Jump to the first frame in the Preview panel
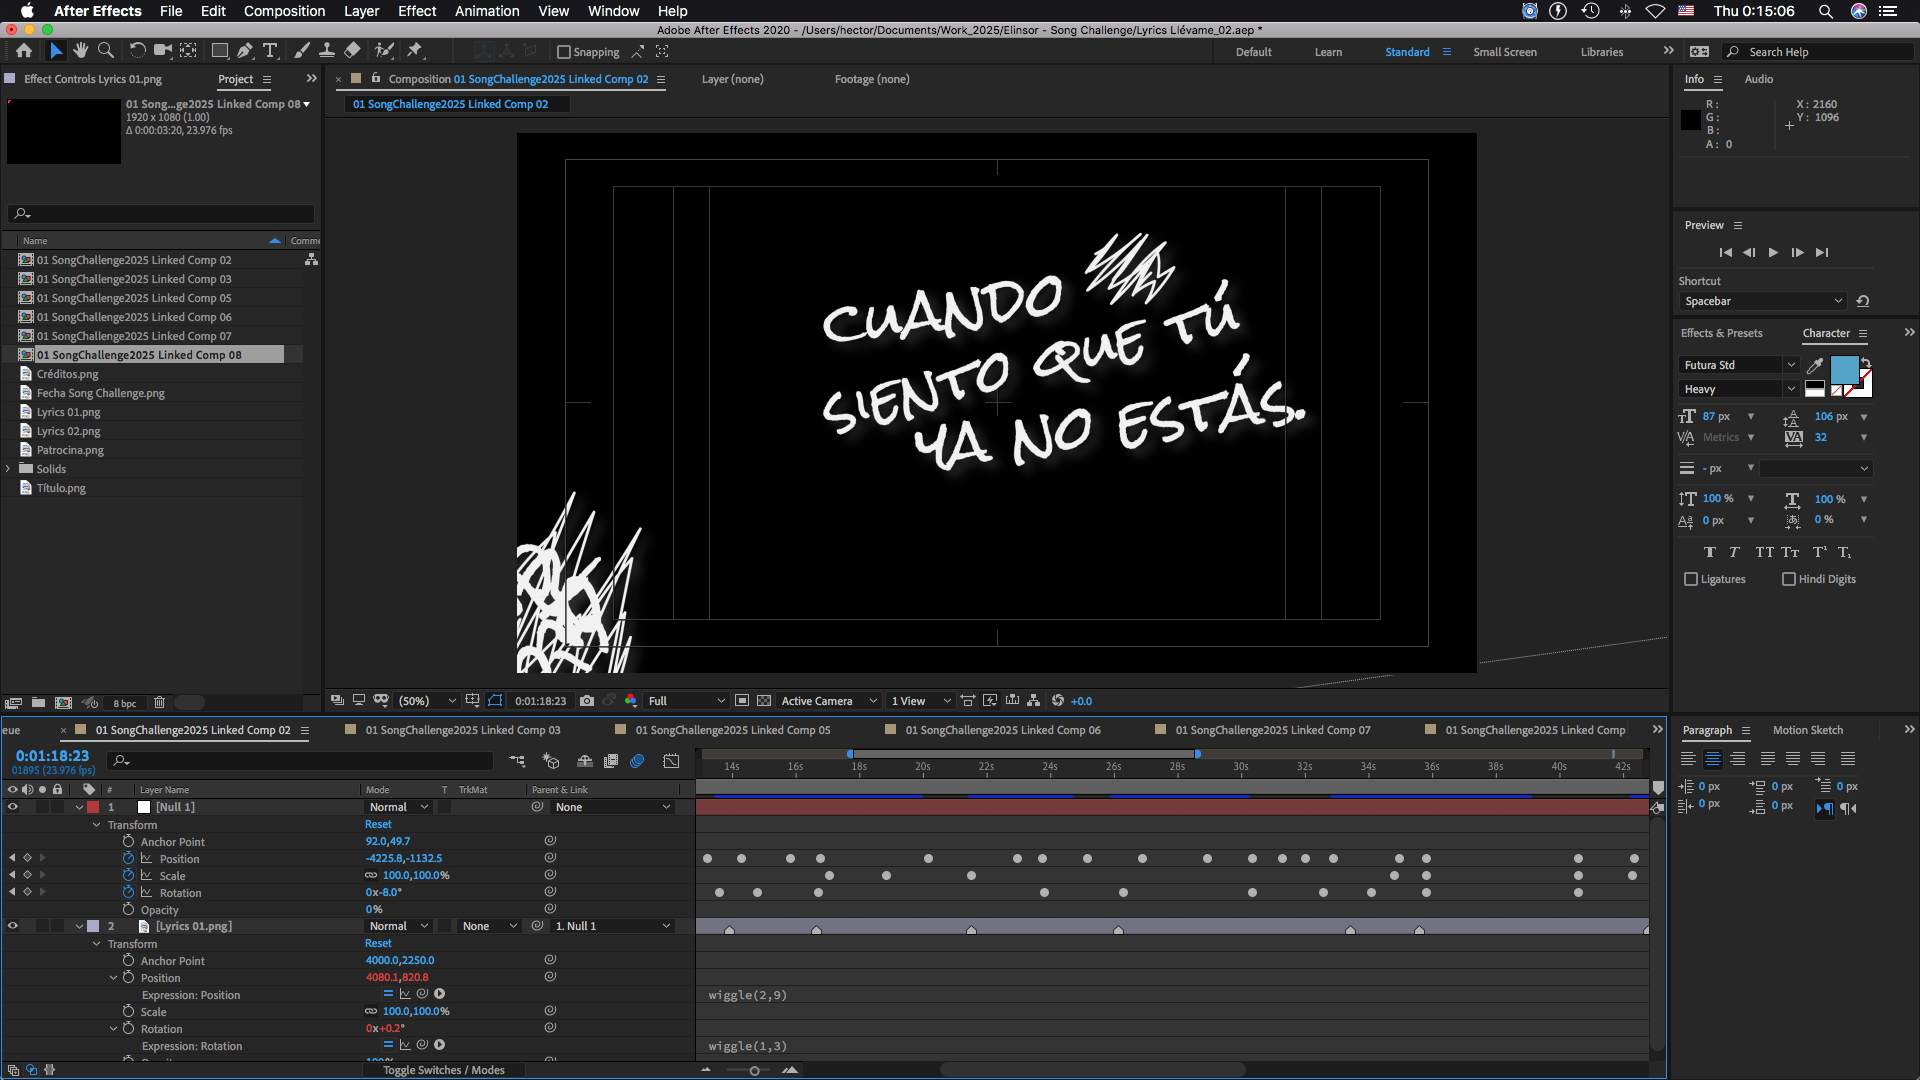The height and width of the screenshot is (1080, 1920). [1725, 253]
